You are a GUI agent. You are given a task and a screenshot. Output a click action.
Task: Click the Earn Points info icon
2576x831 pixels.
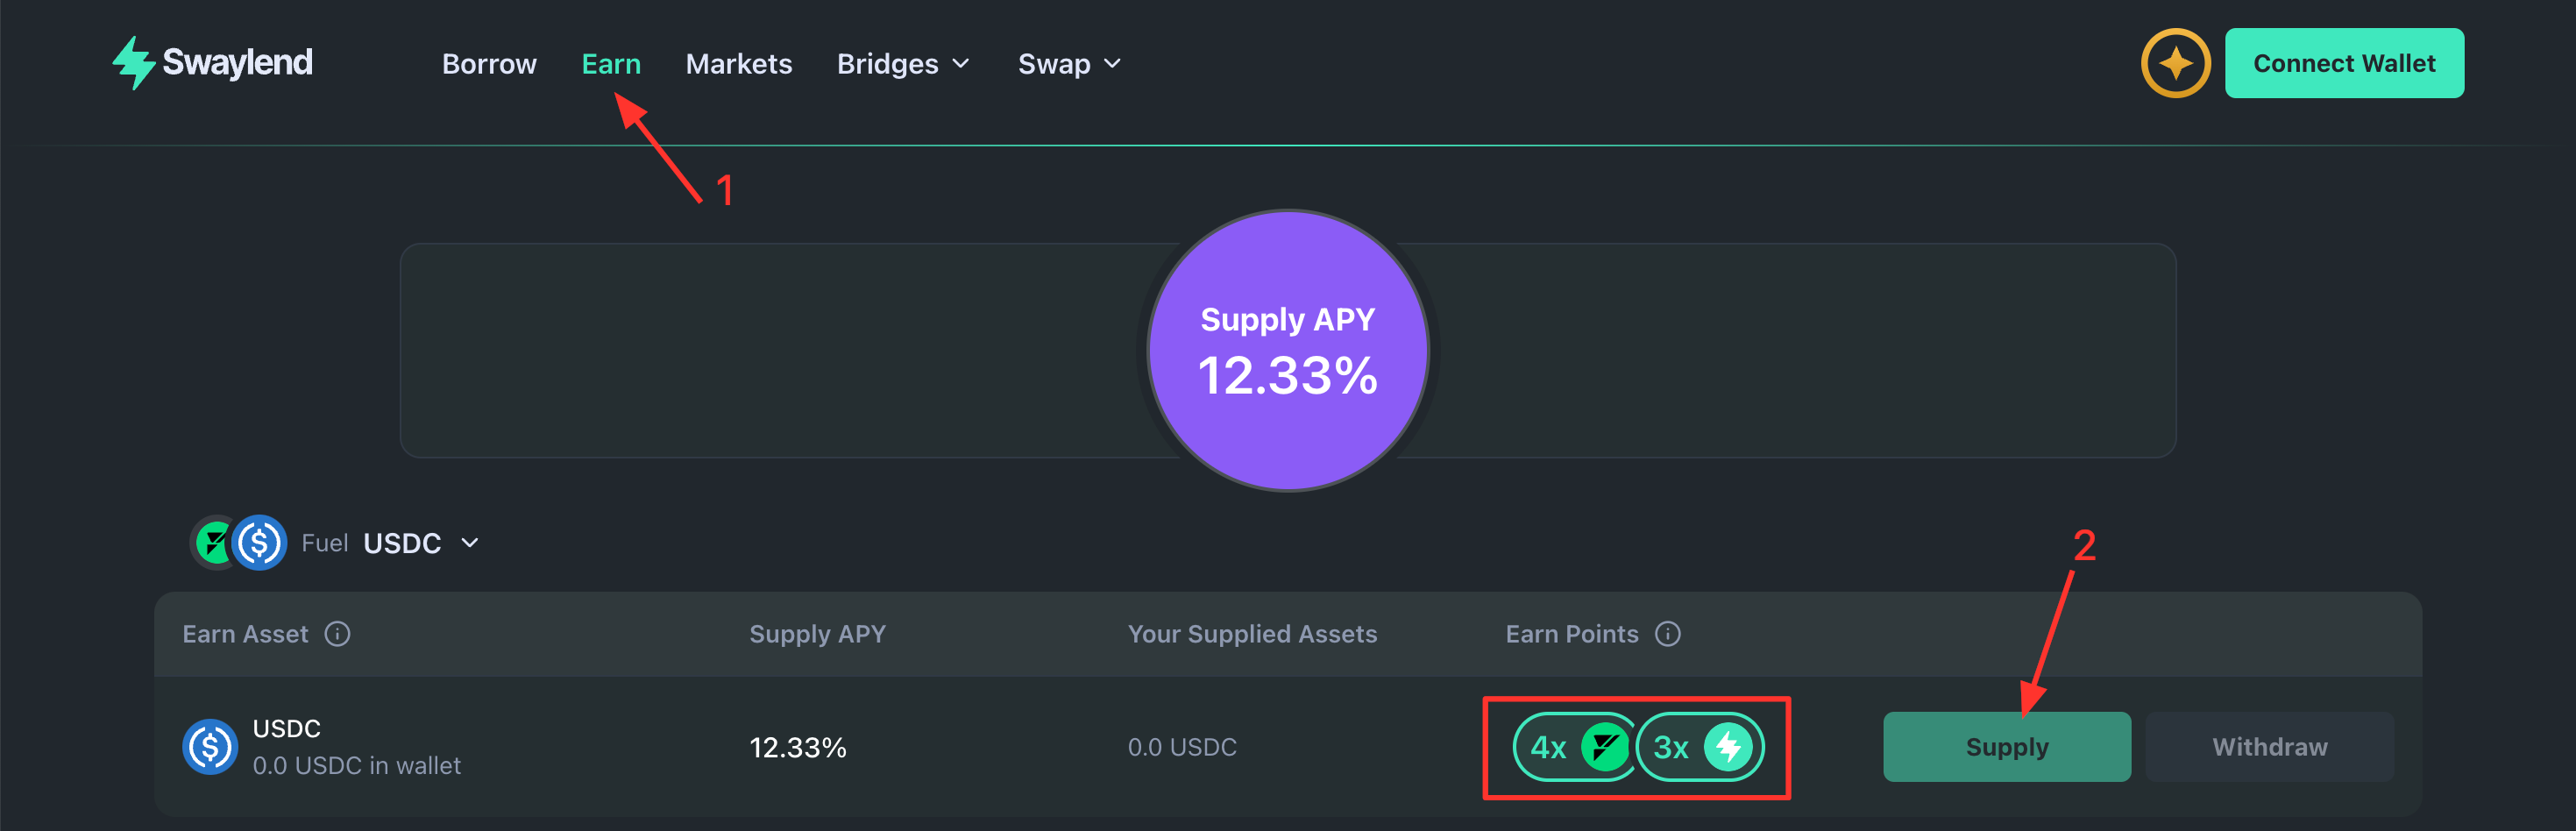coord(1668,634)
